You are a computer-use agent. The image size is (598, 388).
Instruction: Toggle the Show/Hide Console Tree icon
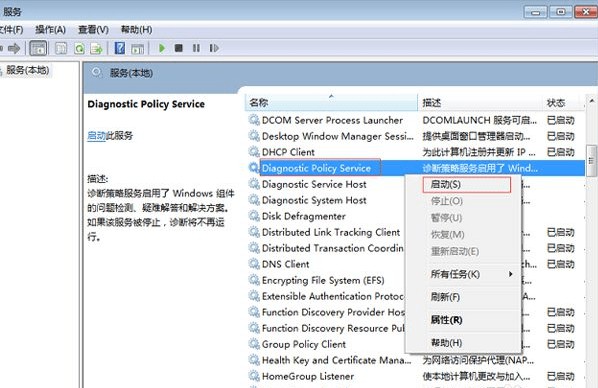tap(38, 48)
